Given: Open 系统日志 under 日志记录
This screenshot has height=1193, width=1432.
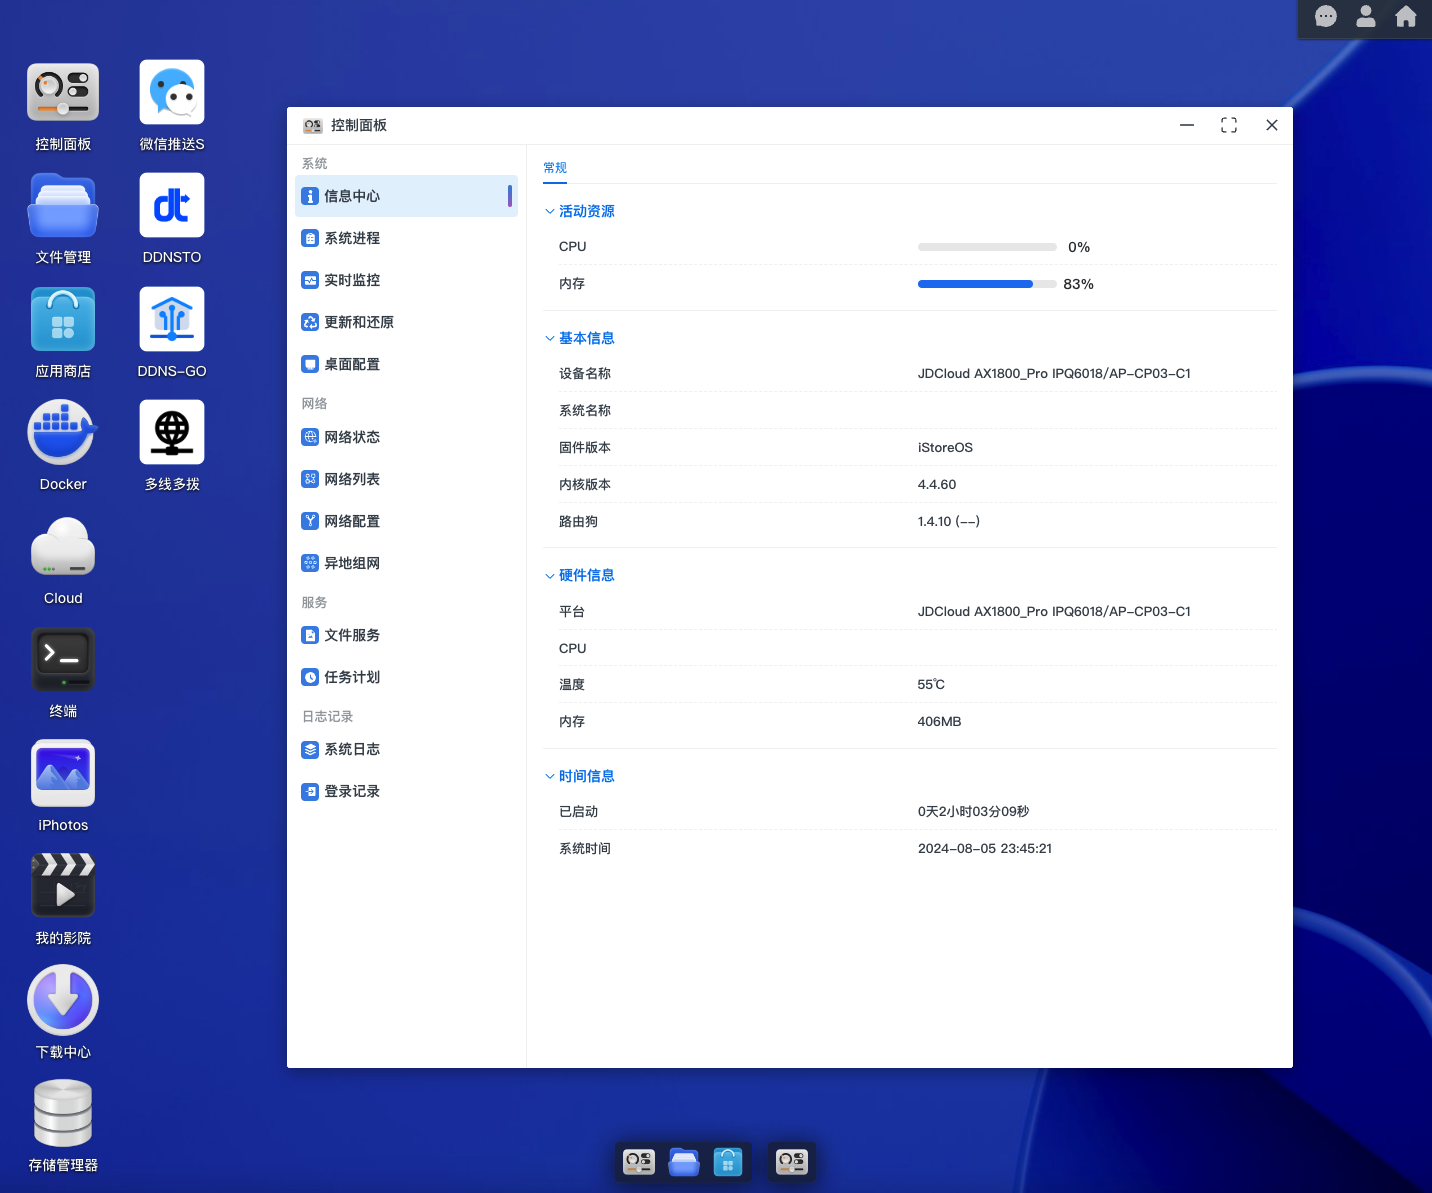Looking at the screenshot, I should 351,749.
